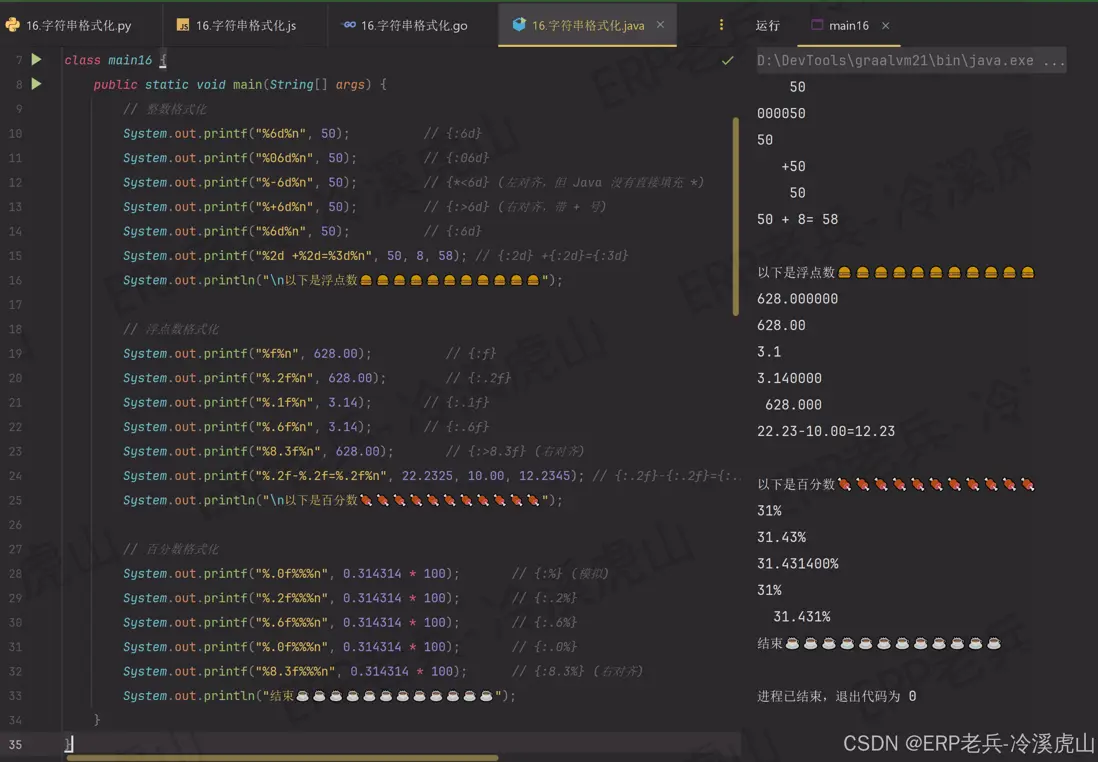The height and width of the screenshot is (762, 1098).
Task: Click the closing brace on line 35
Action: click(67, 744)
